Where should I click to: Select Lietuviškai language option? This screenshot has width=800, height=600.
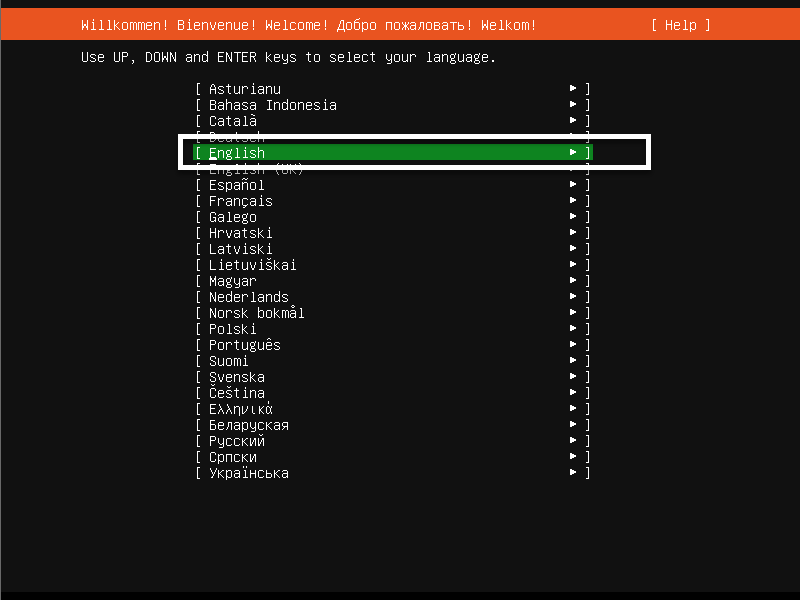click(392, 265)
